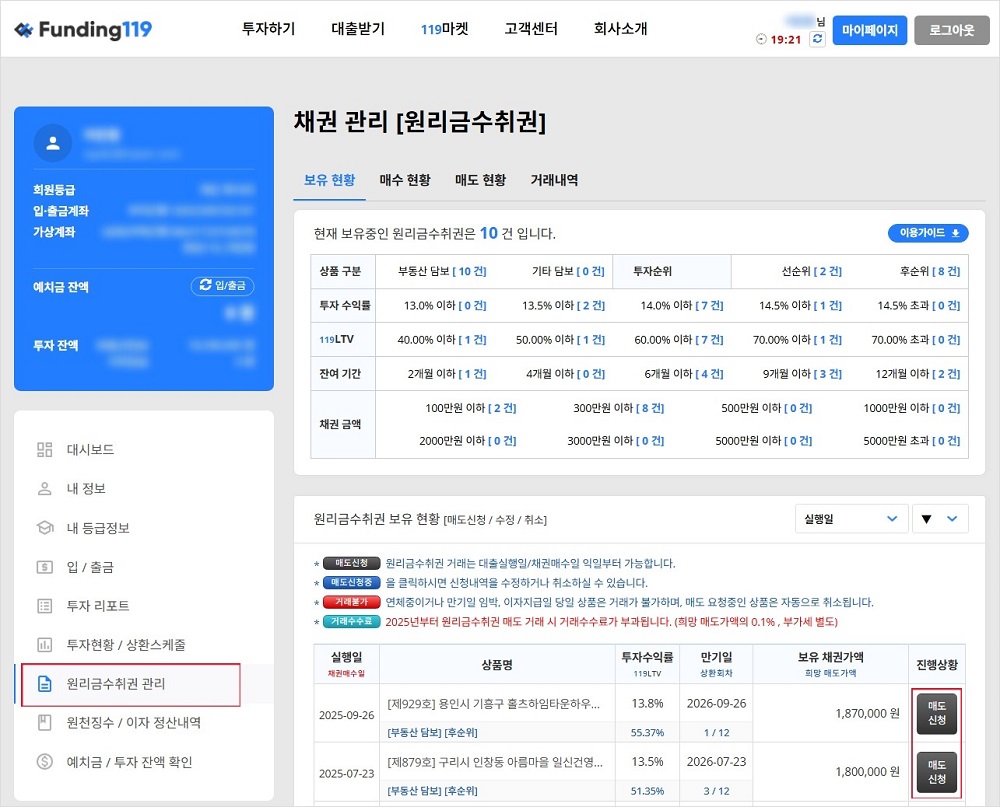Refresh the session timer icon
Image resolution: width=1000 pixels, height=807 pixels.
click(x=817, y=39)
